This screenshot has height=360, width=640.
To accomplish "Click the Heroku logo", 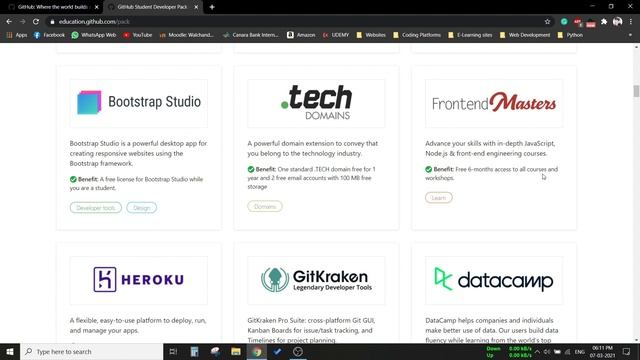I will (139, 280).
